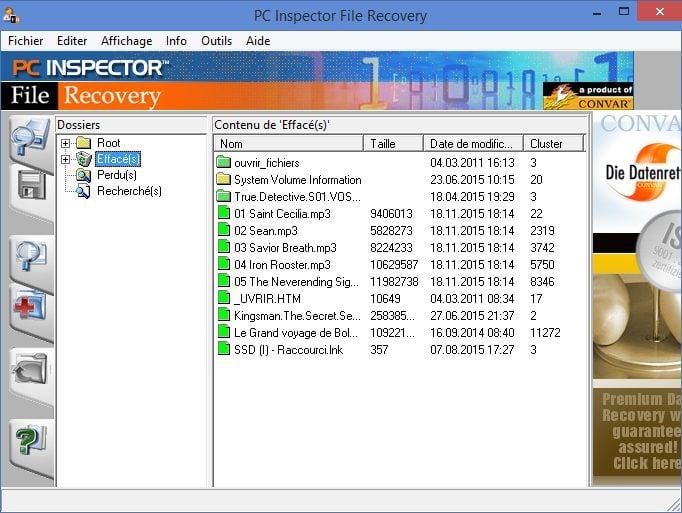682x513 pixels.
Task: Click the 02 Sean.mp3 file icon
Action: 224,230
